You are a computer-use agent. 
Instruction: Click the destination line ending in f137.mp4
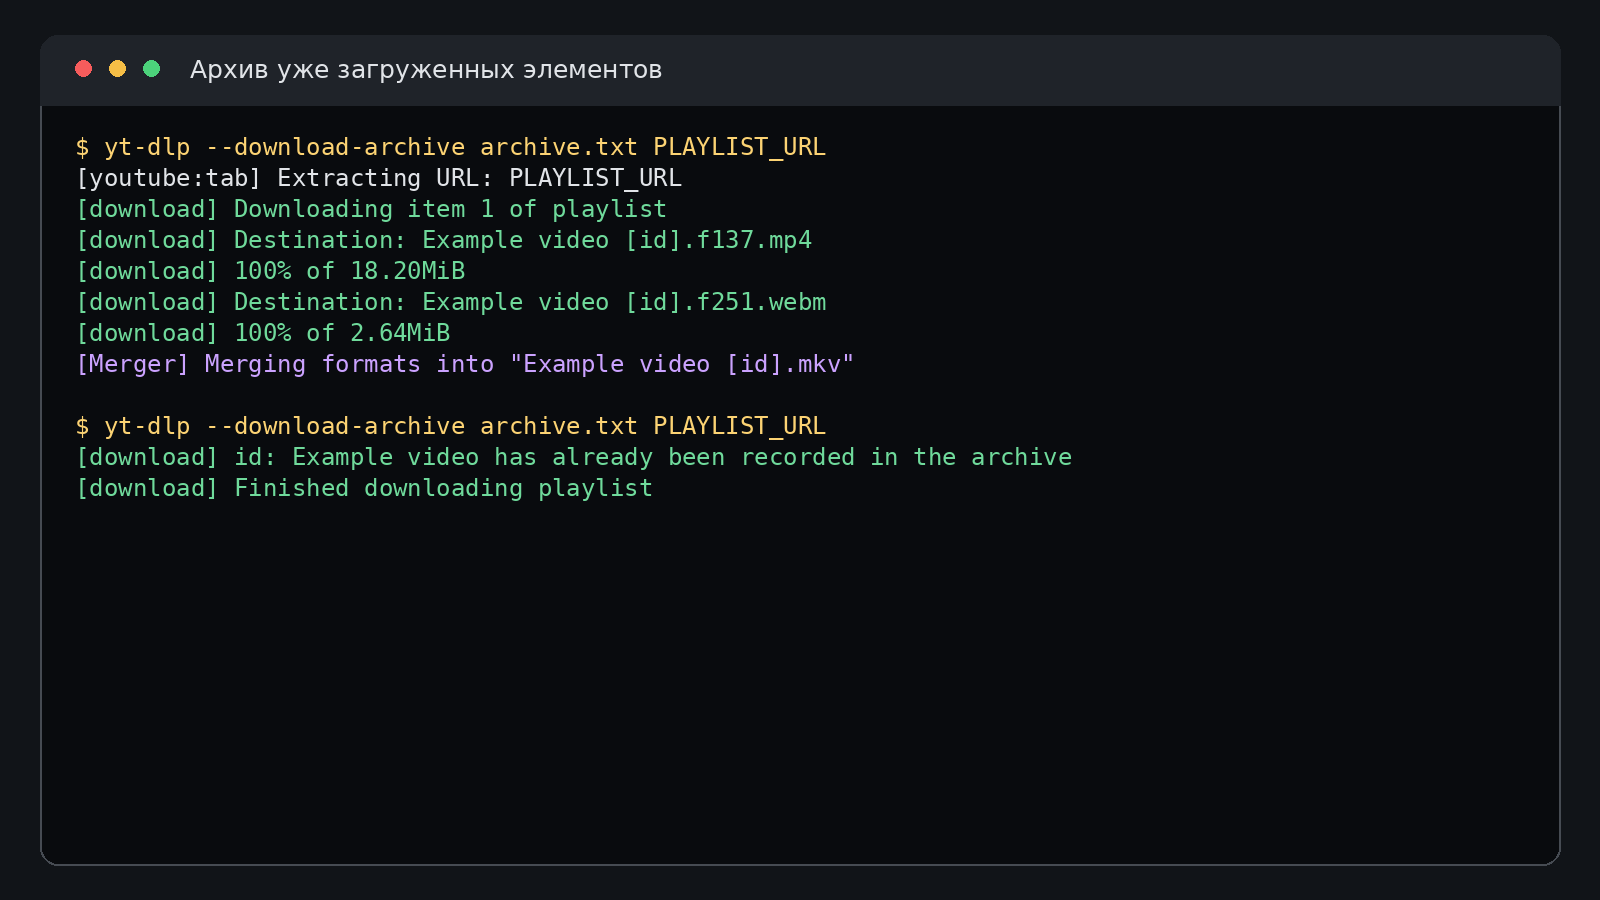pos(444,240)
